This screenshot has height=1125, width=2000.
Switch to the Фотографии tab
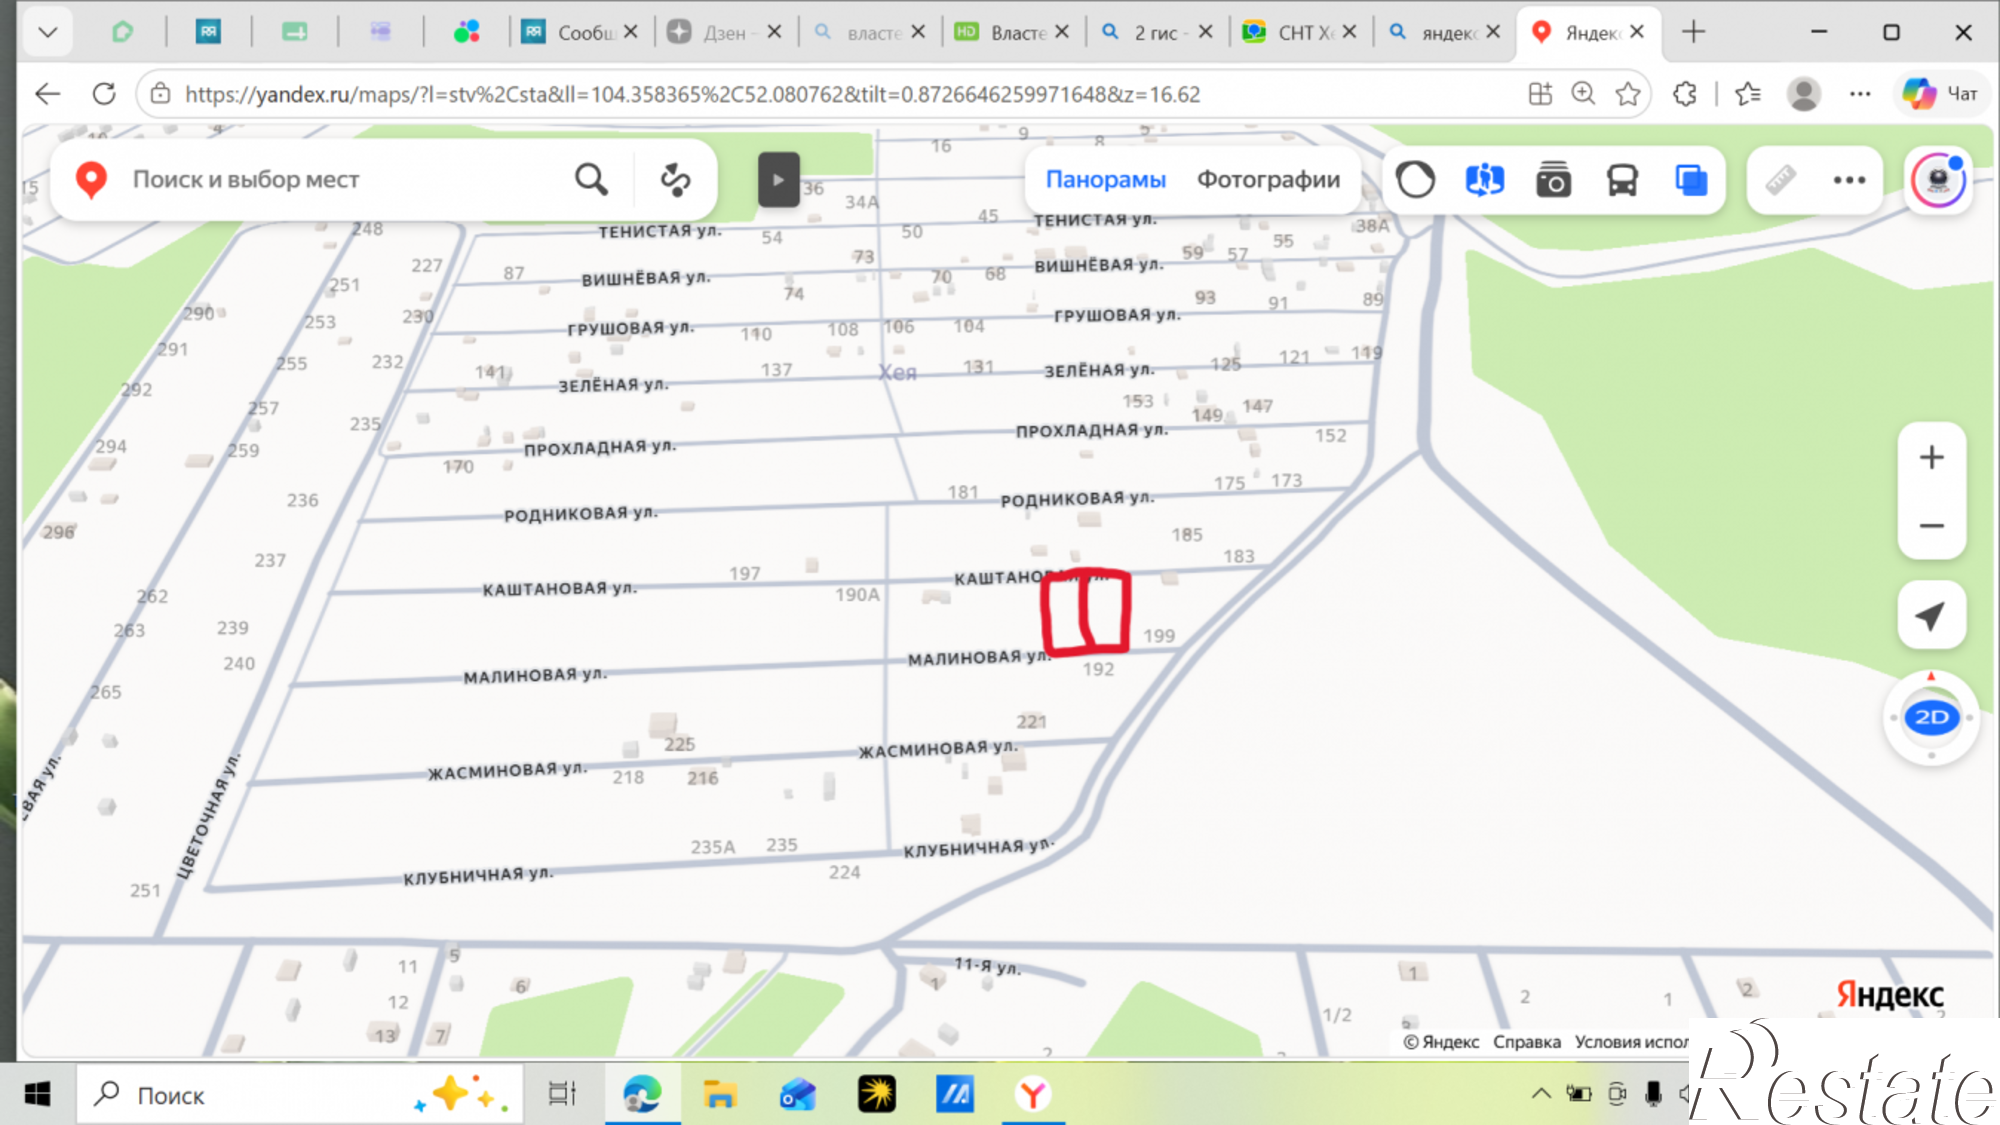(1268, 180)
